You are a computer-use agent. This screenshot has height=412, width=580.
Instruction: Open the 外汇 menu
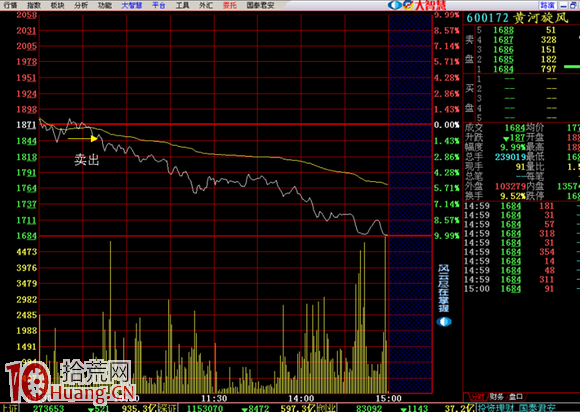(x=206, y=5)
